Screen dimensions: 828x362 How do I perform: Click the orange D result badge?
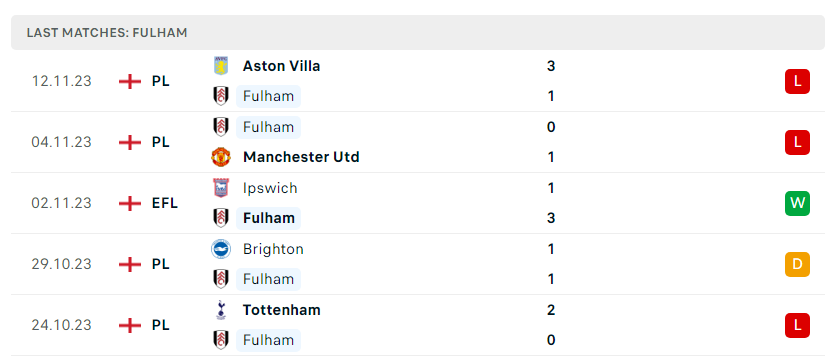tap(797, 264)
